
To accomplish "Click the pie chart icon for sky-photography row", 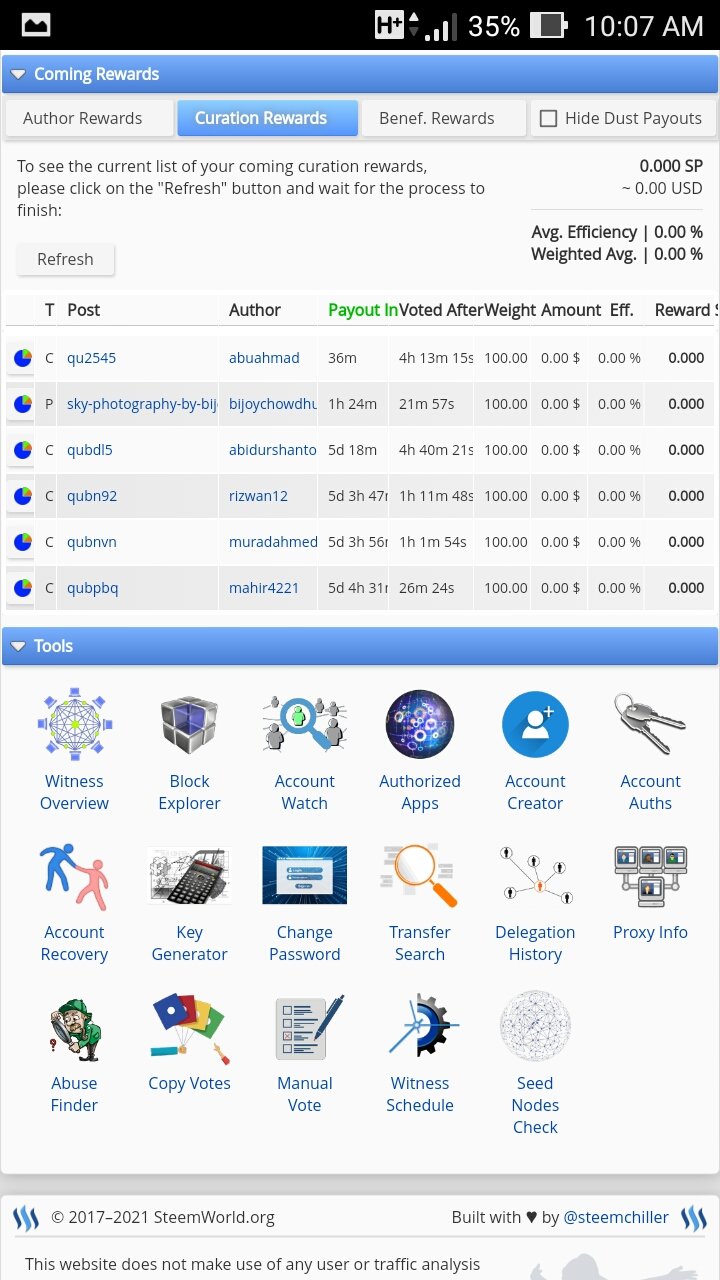I will (x=22, y=404).
